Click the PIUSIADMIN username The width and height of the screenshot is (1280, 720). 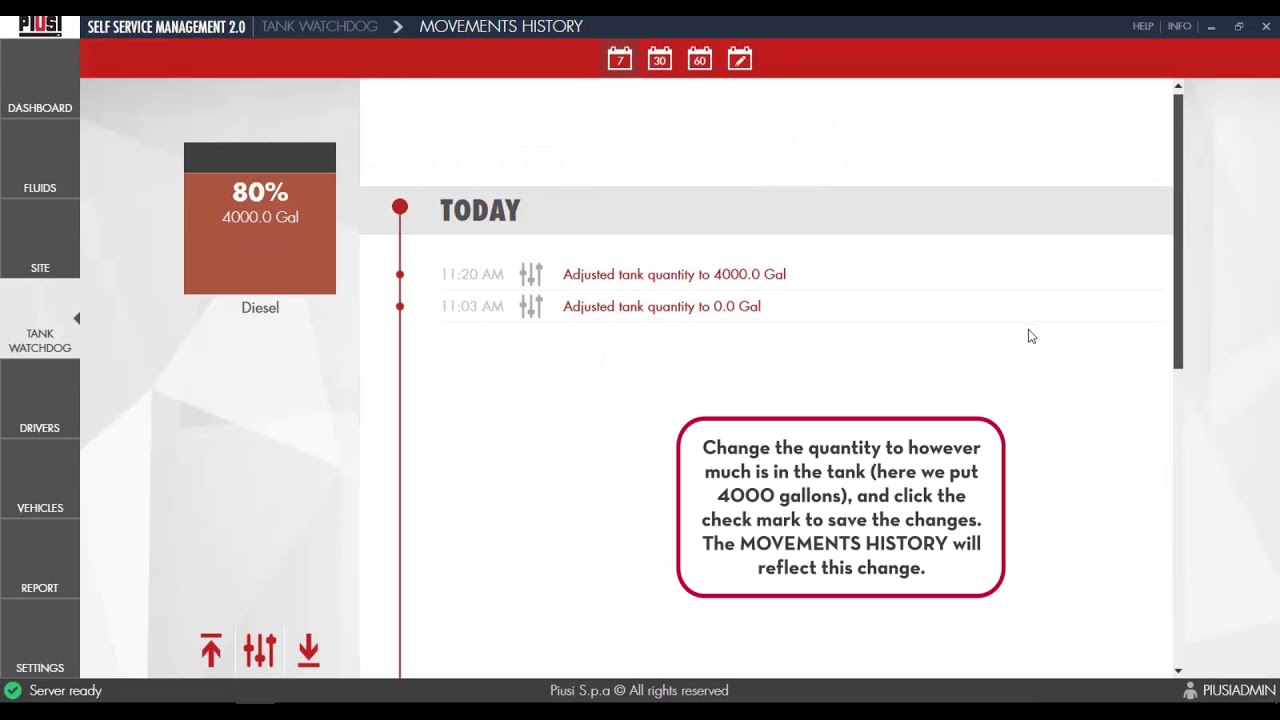pos(1239,690)
